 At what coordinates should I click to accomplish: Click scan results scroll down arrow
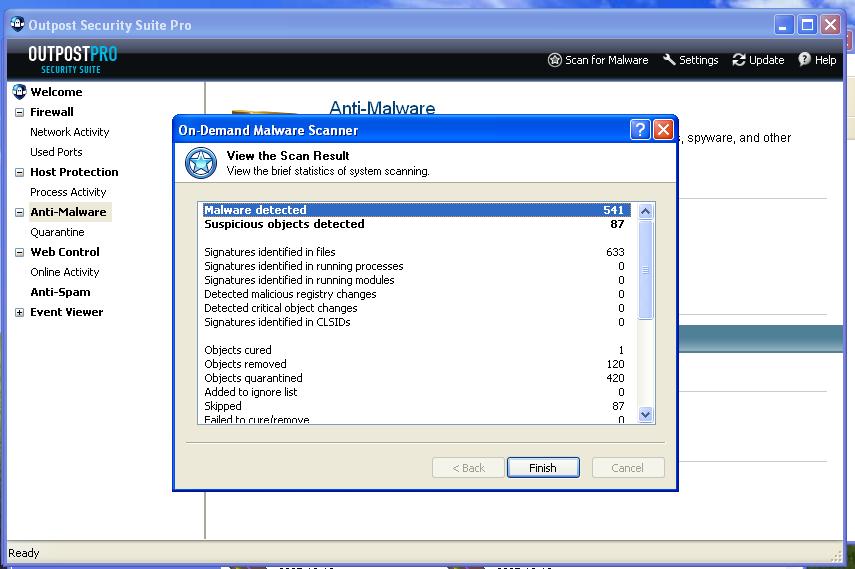[x=645, y=415]
